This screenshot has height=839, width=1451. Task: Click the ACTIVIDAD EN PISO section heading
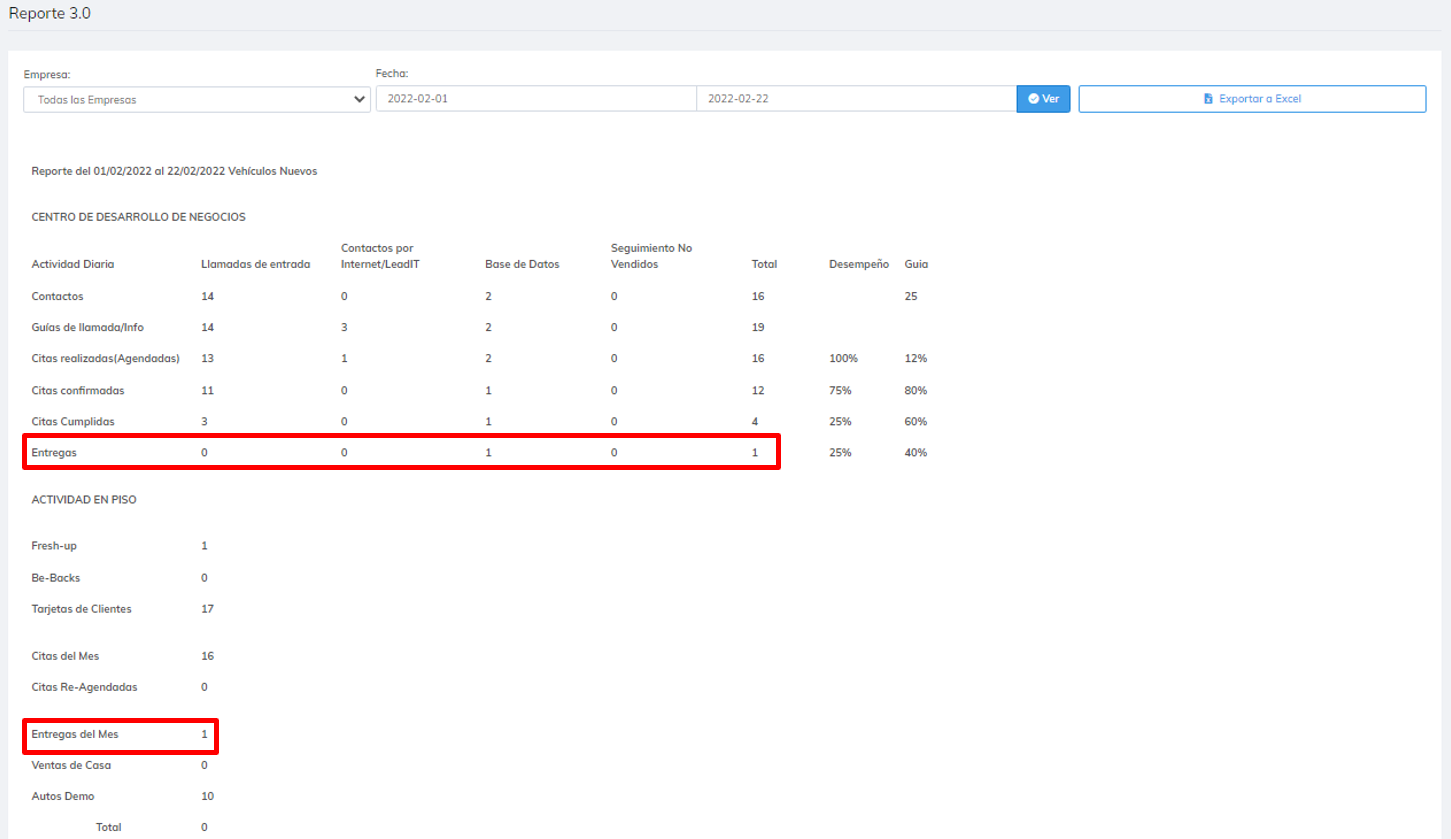84,500
